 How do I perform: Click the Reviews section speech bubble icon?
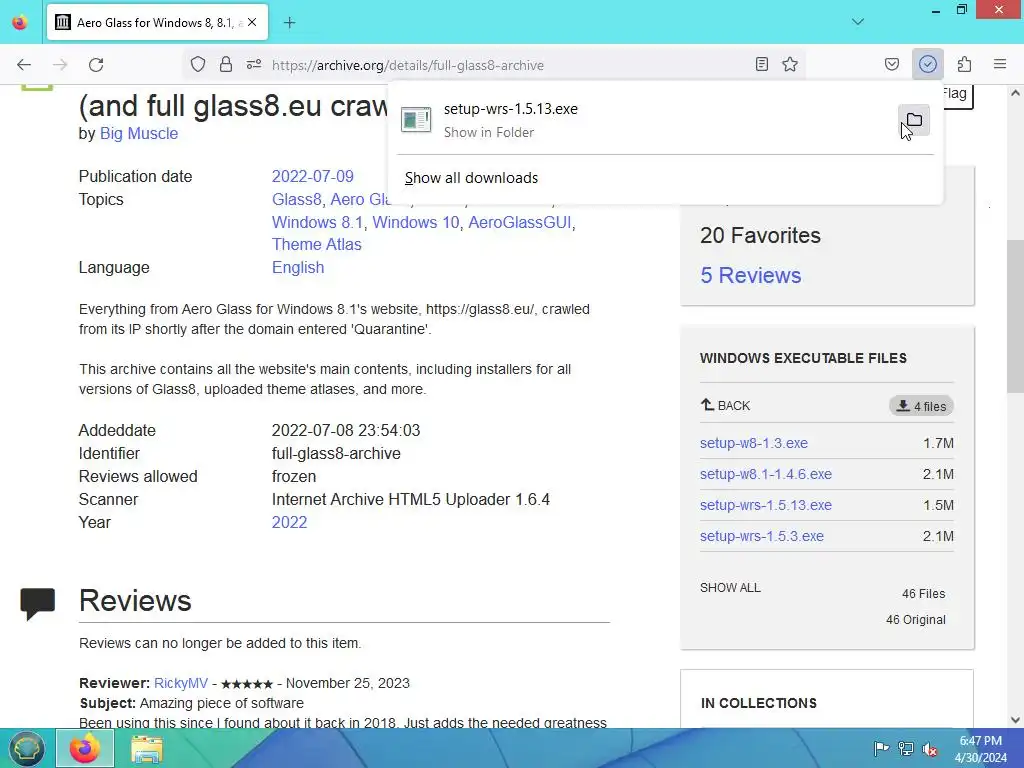37,603
